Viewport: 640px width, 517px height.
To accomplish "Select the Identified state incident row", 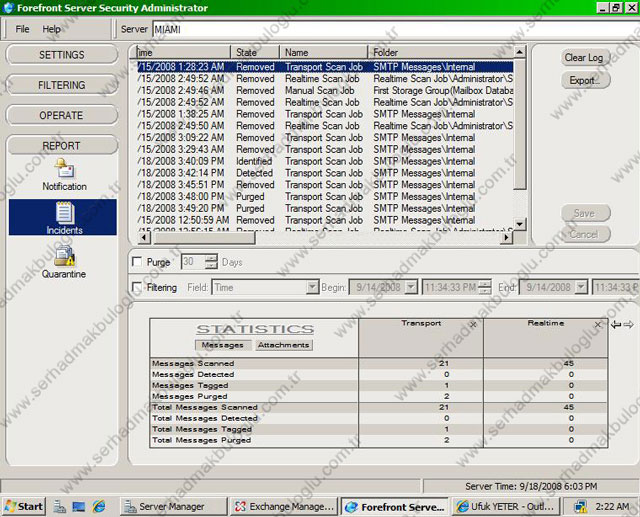I will (x=325, y=161).
